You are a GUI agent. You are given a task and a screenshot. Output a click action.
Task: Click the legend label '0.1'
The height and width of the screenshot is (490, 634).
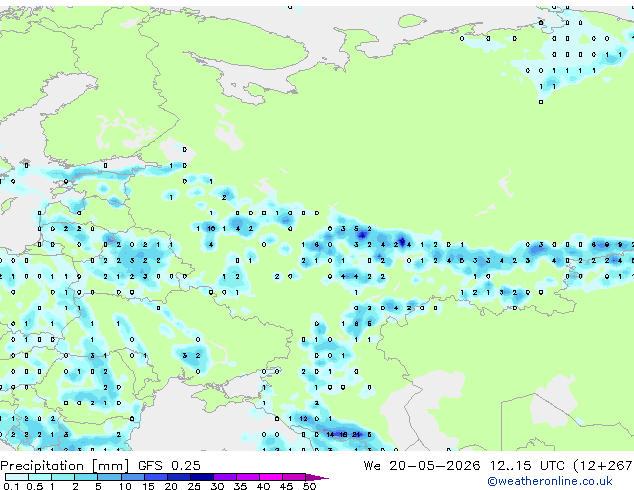[12, 486]
